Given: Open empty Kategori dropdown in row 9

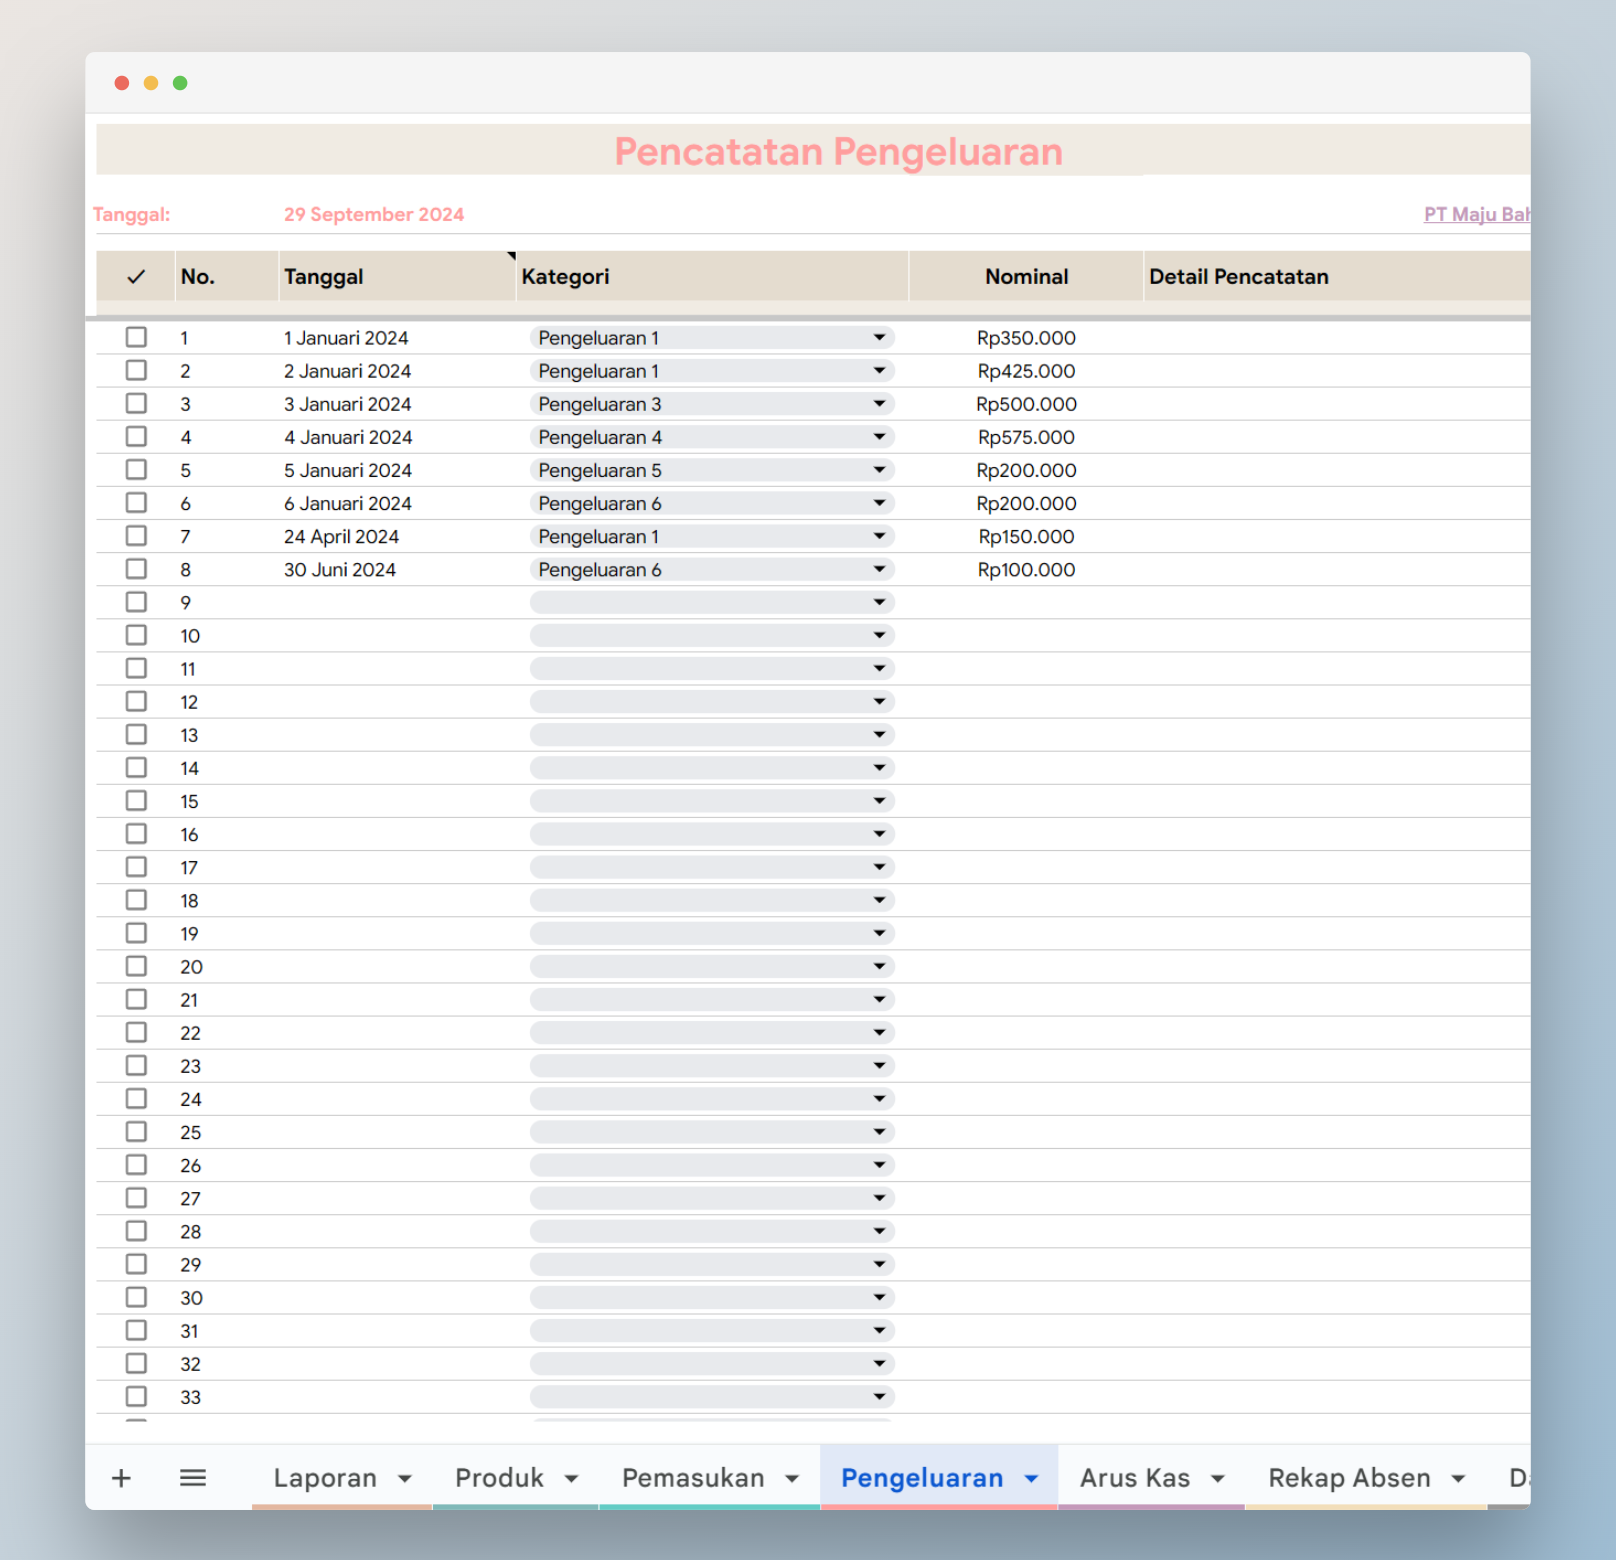Looking at the screenshot, I should [x=711, y=602].
